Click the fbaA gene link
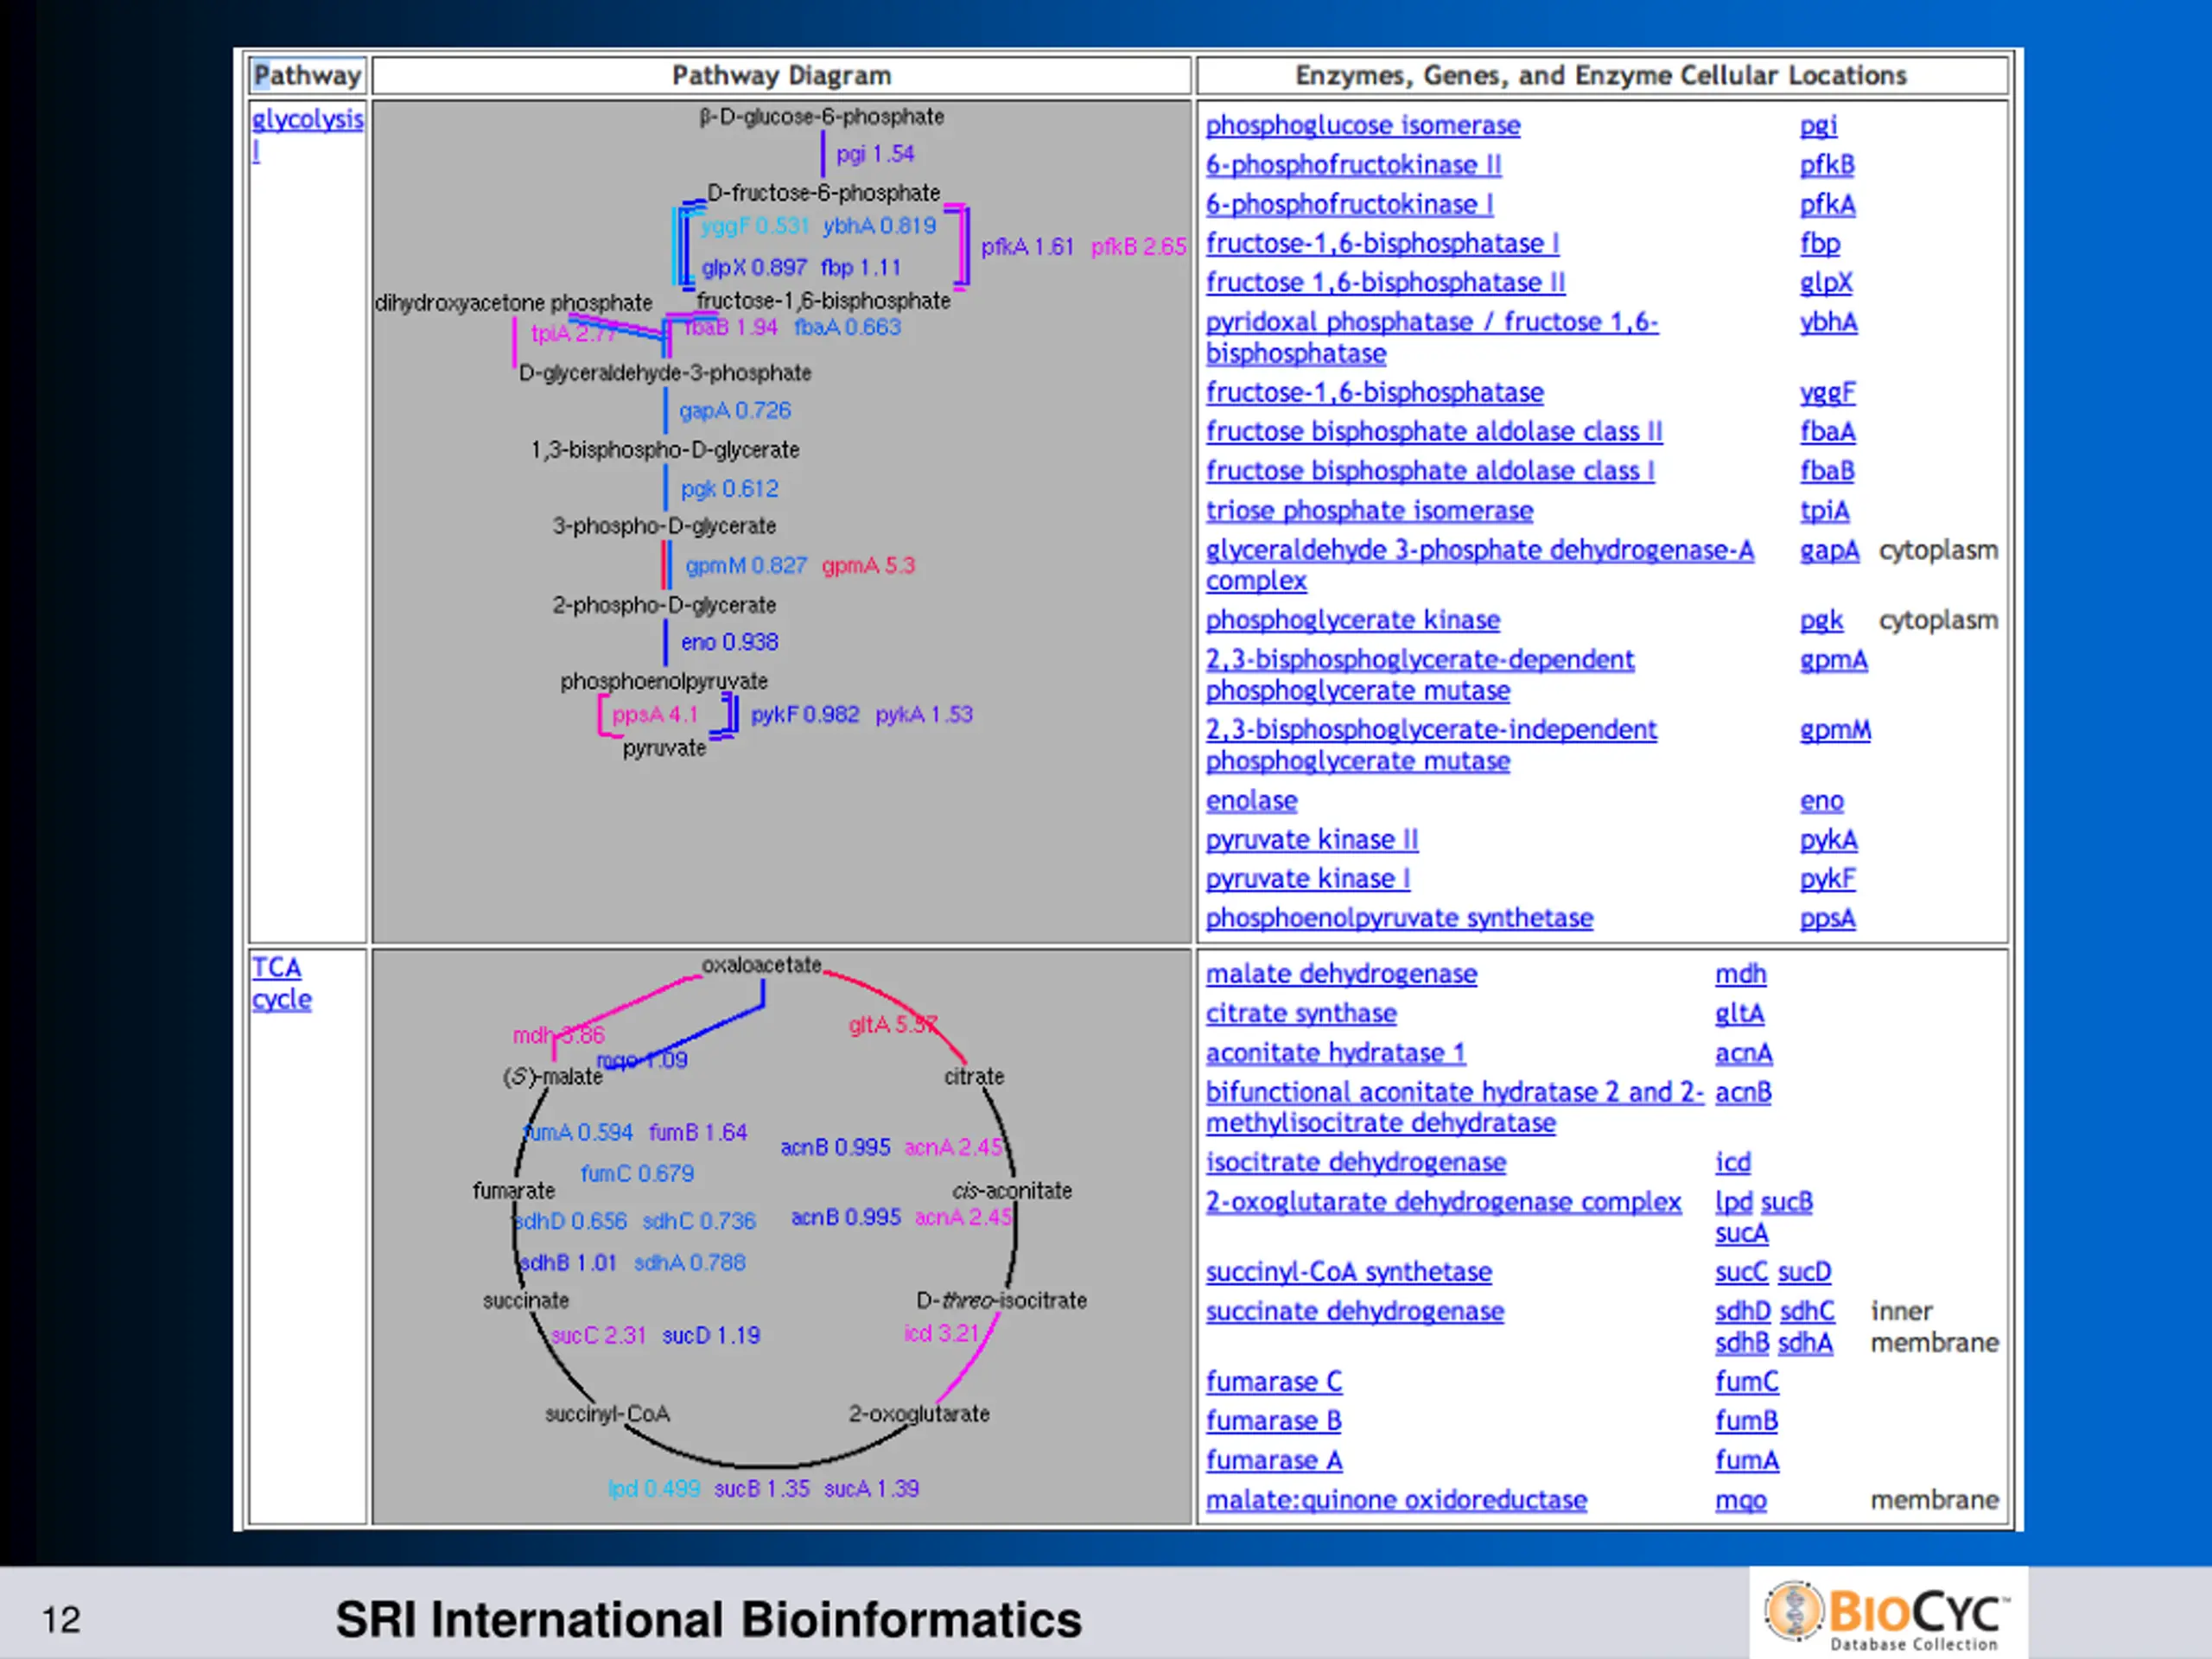 pyautogui.click(x=1827, y=431)
